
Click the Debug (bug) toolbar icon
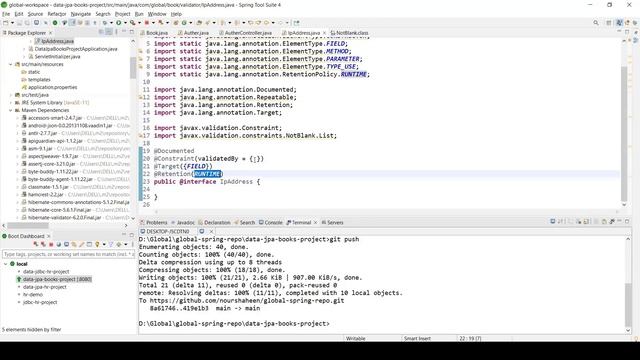(x=104, y=23)
